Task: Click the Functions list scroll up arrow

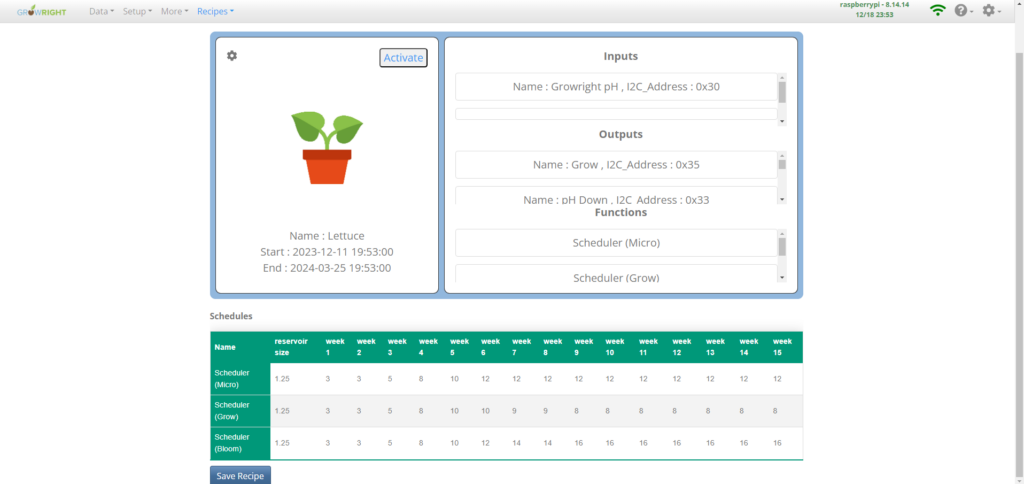Action: pos(782,233)
